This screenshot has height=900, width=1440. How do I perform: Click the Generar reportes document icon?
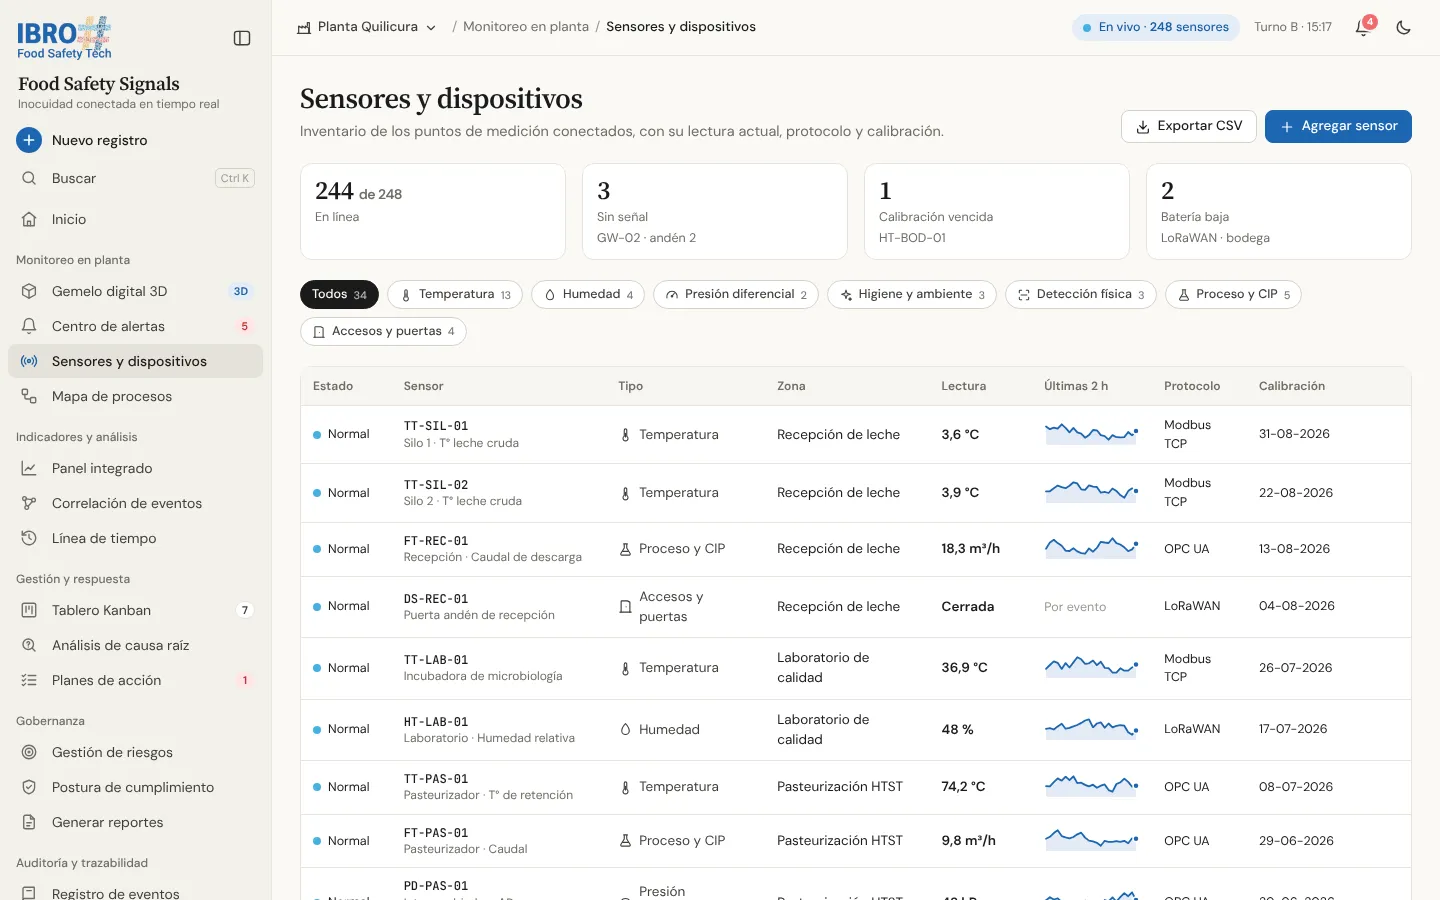coord(29,822)
